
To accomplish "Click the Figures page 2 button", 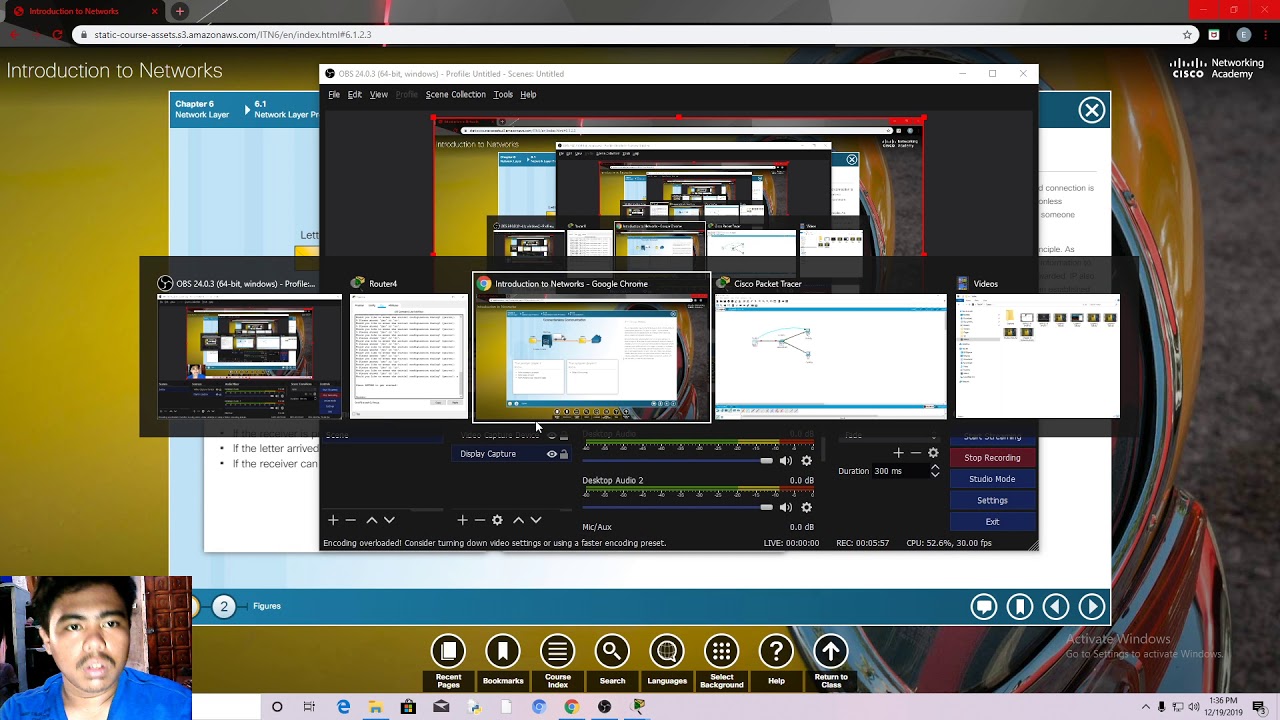I will 224,606.
